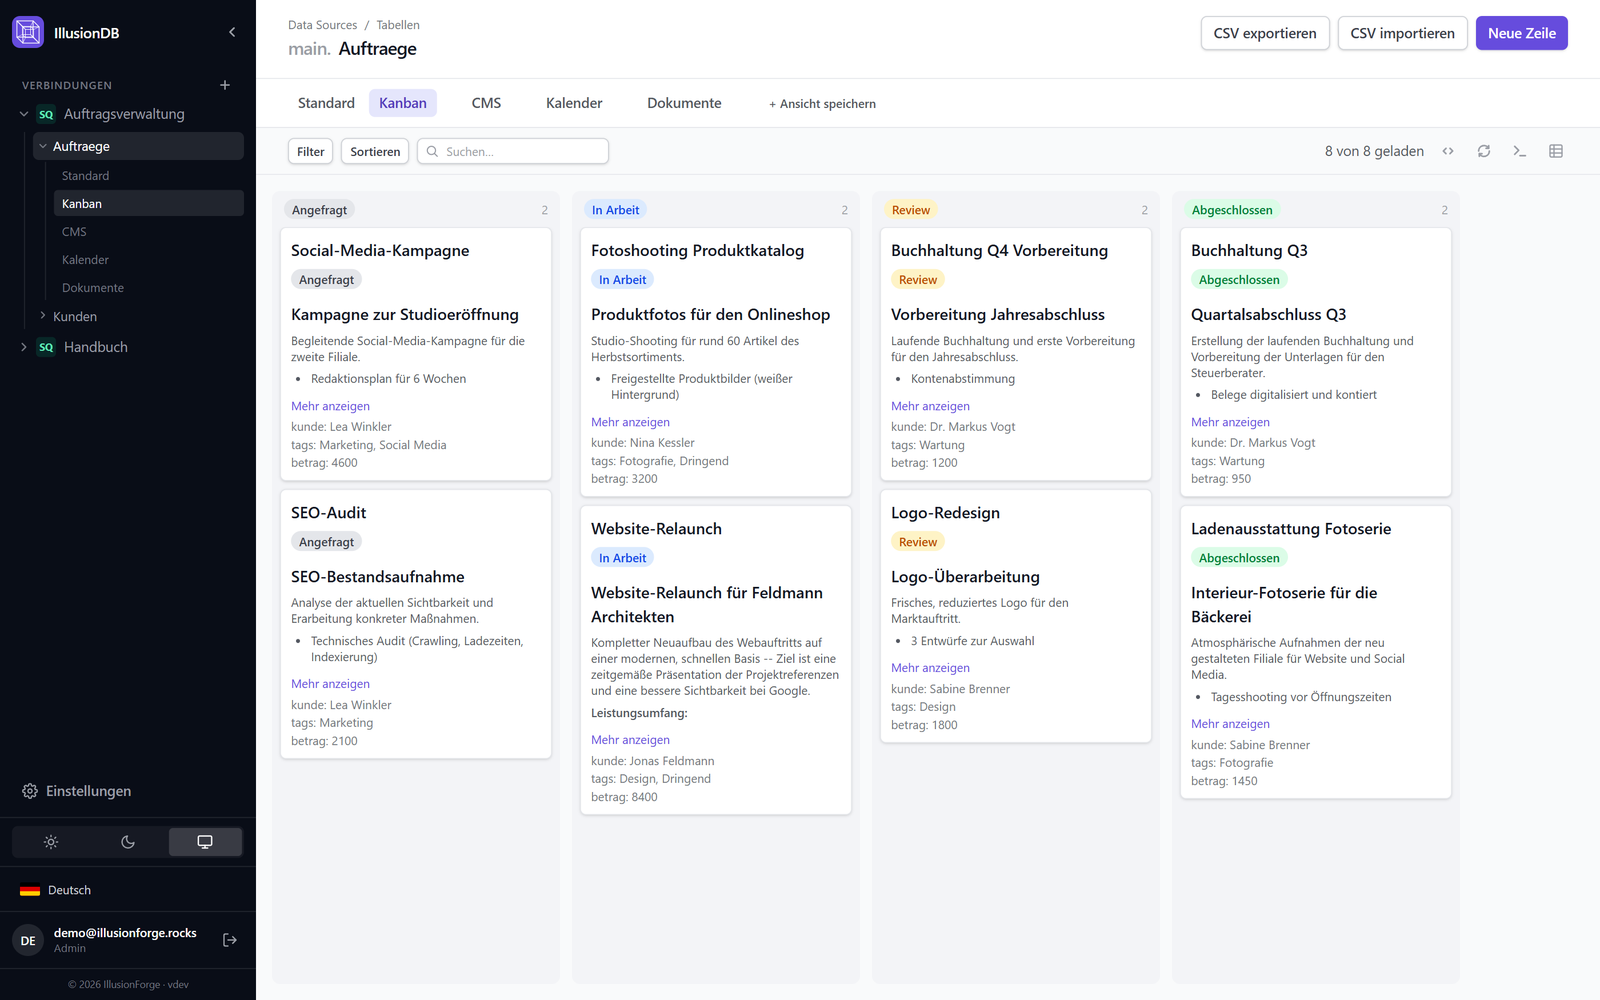
Task: Switch to the Standard view tab
Action: click(x=326, y=103)
